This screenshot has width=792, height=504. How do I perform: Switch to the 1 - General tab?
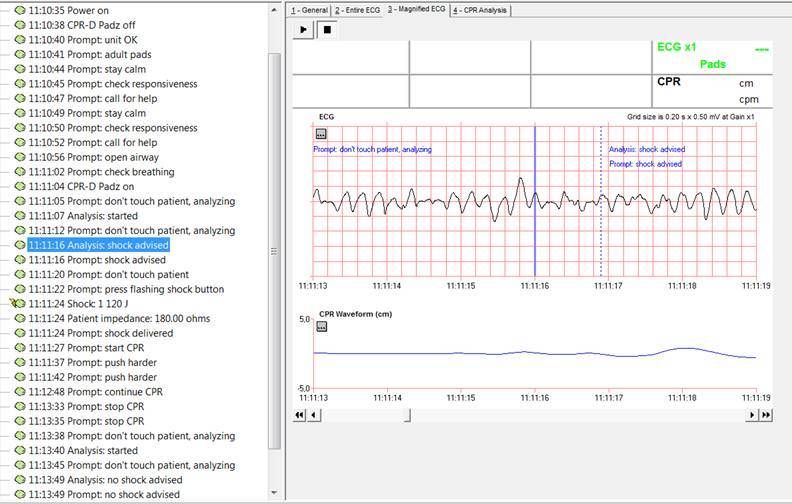coord(309,10)
